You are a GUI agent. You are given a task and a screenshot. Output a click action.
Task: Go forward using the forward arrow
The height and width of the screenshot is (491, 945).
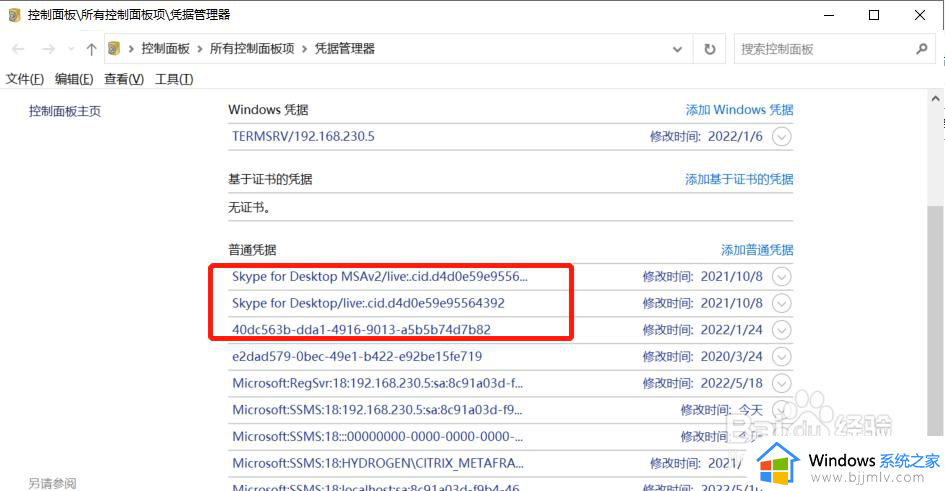[48, 49]
